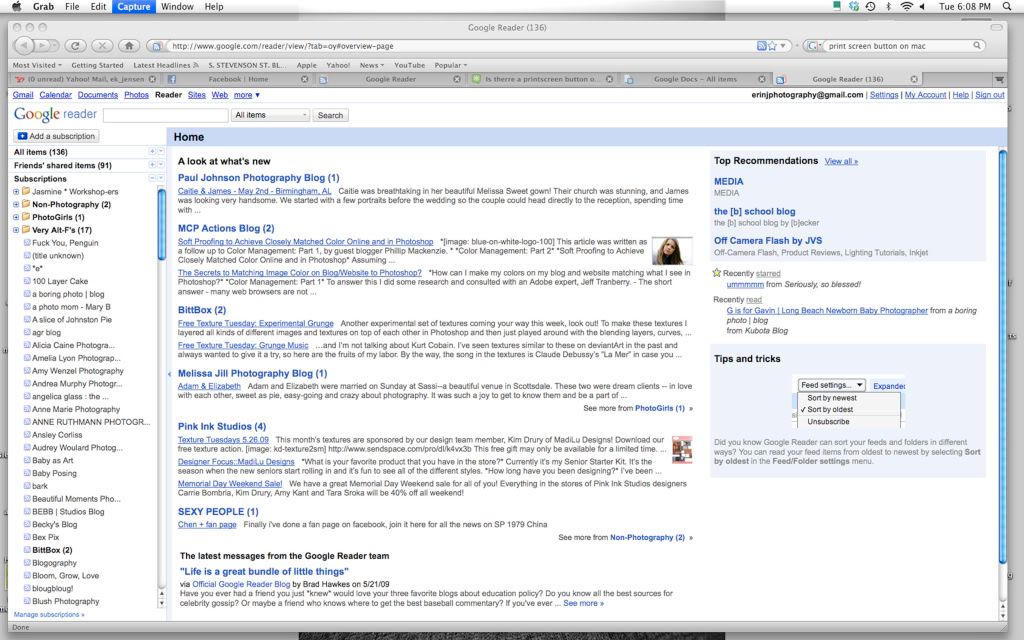This screenshot has width=1024, height=640.
Task: Open the Wi-Fi status icon in menu bar
Action: pos(906,7)
